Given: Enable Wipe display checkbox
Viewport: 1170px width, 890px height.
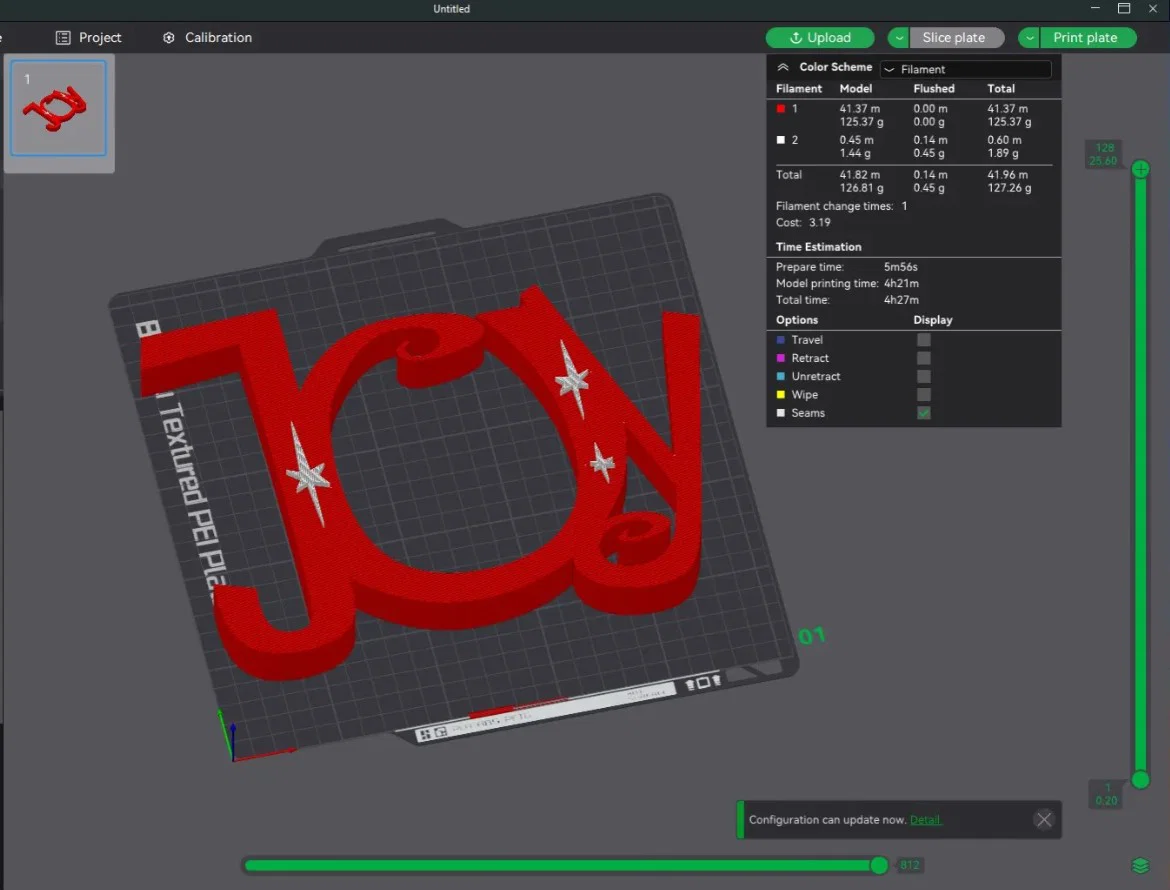Looking at the screenshot, I should 924,395.
